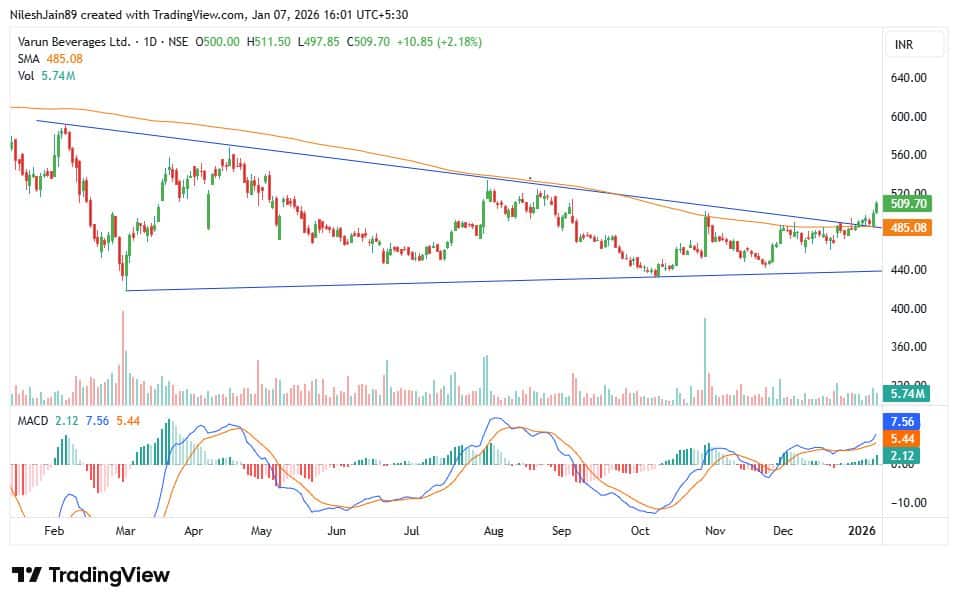The width and height of the screenshot is (958, 605).
Task: Click the MACD signal value 5.44 in legend
Action: [128, 421]
